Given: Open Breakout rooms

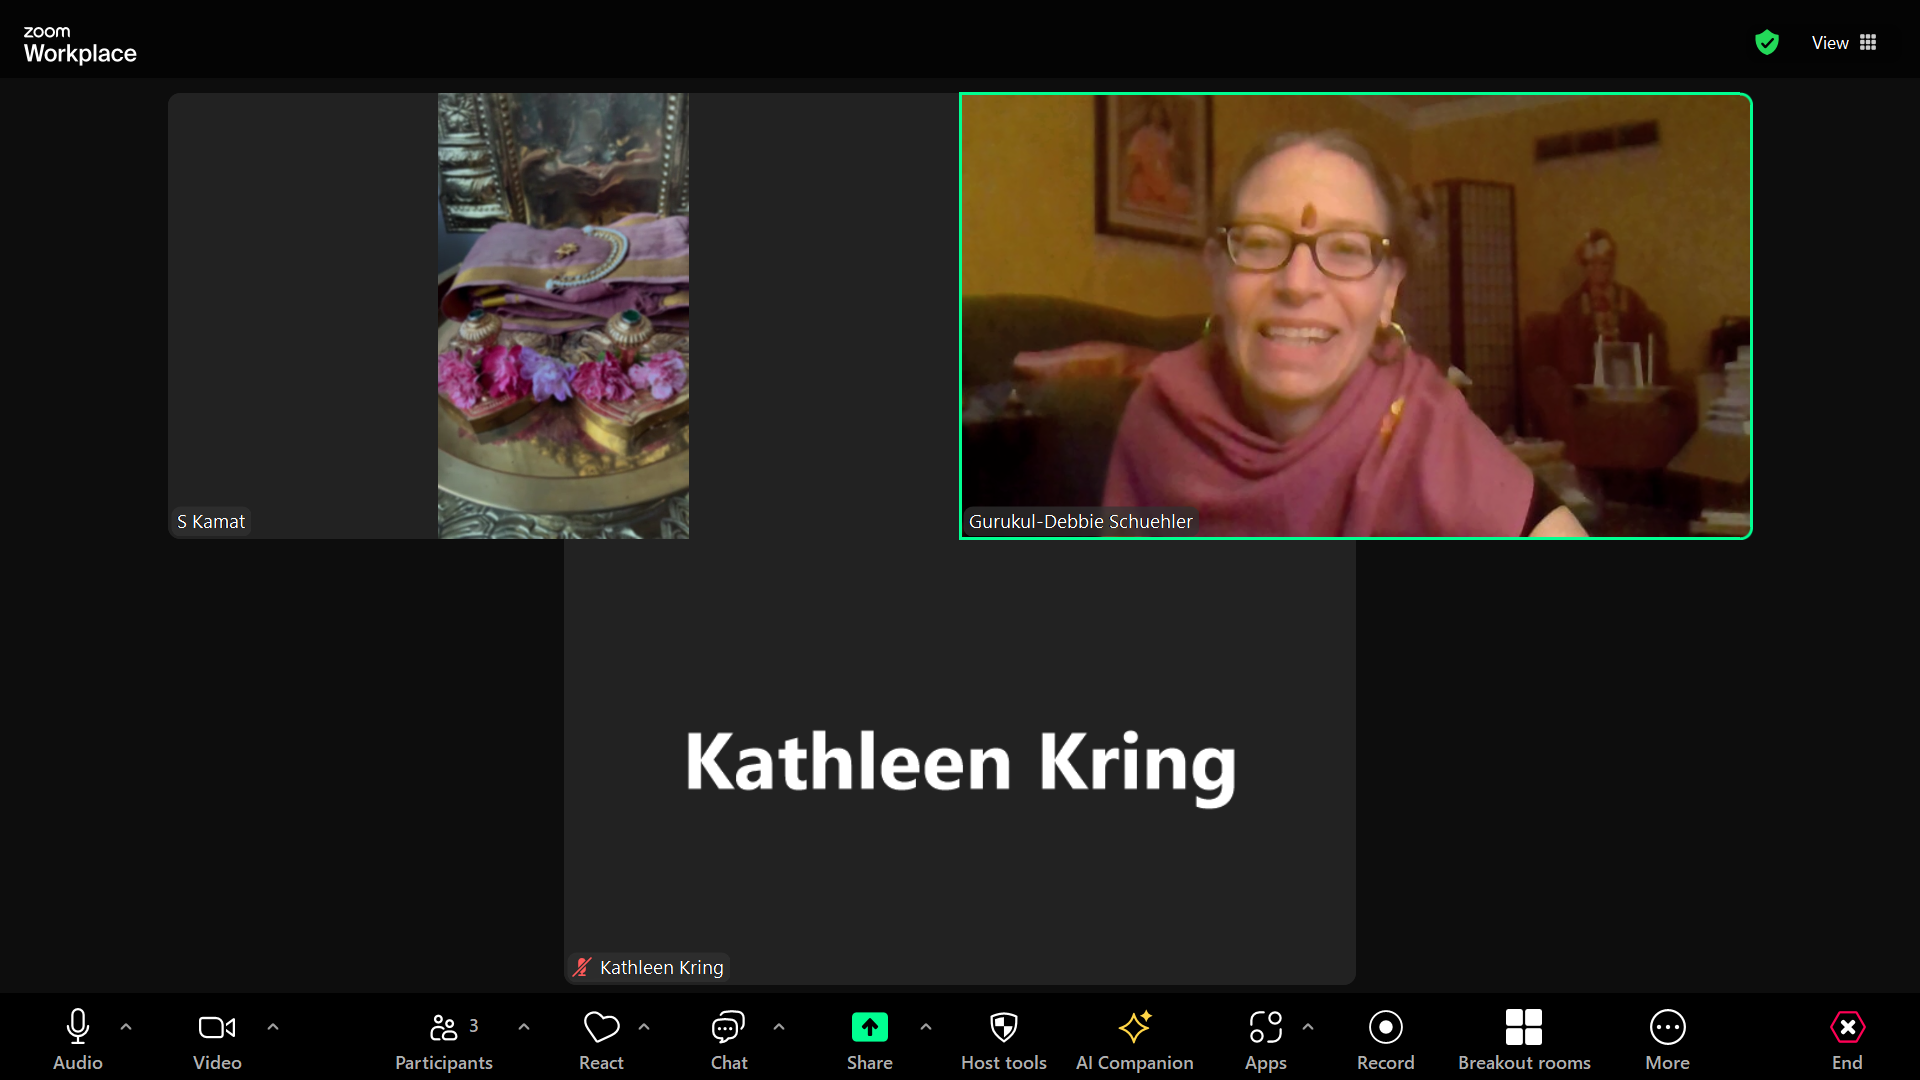Looking at the screenshot, I should 1523,1038.
